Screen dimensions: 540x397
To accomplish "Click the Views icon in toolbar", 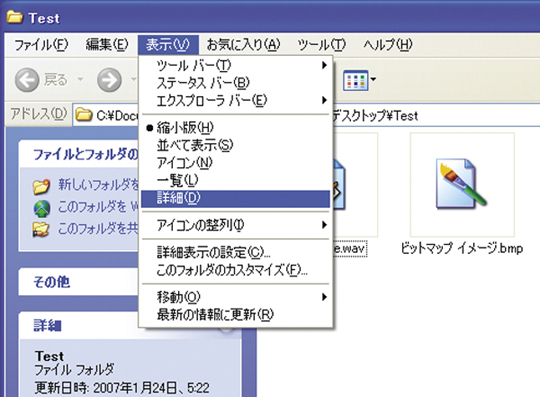I will pyautogui.click(x=355, y=81).
